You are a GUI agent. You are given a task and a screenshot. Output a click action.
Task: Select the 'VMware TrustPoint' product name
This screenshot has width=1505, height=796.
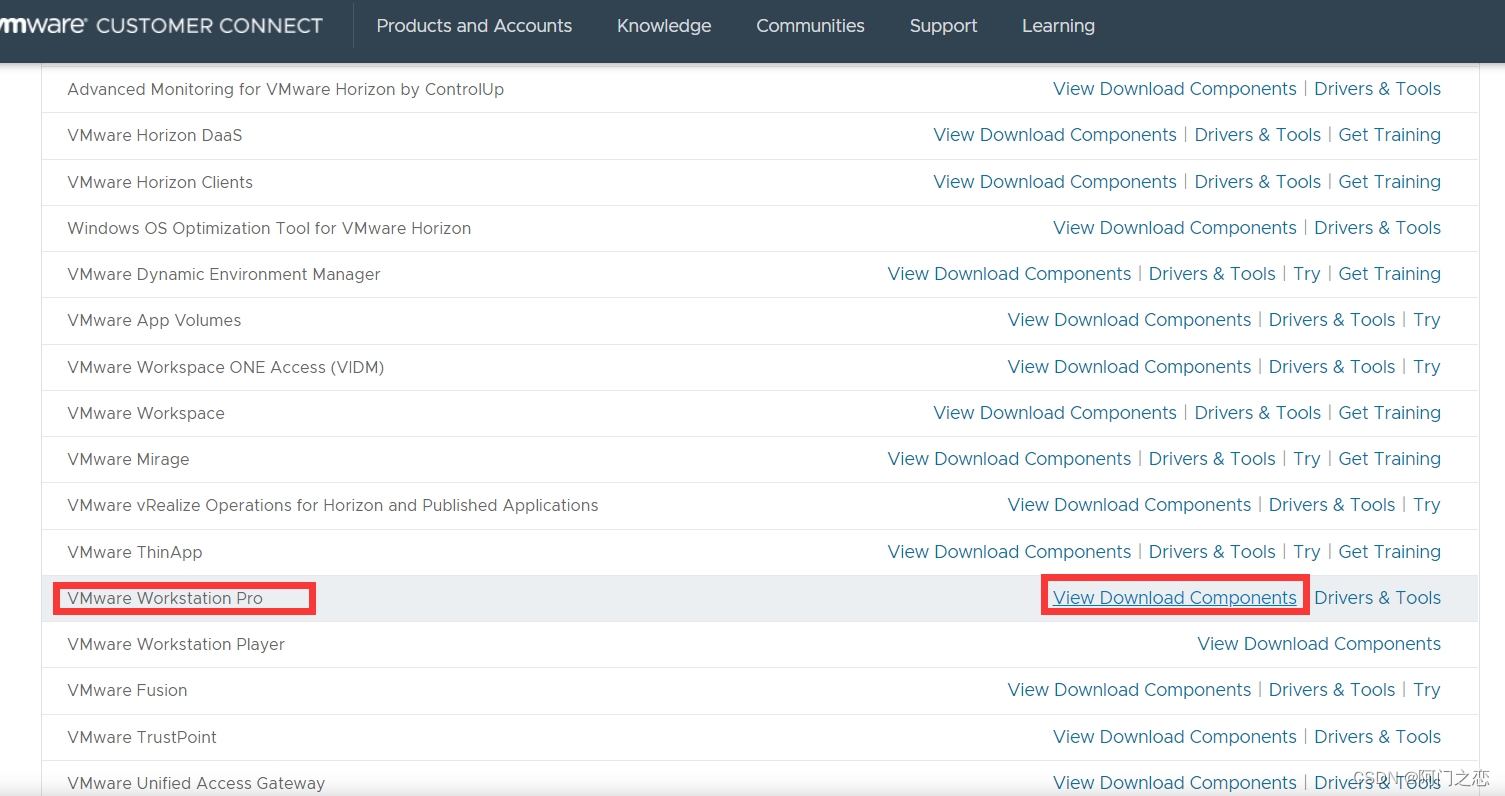(x=142, y=737)
